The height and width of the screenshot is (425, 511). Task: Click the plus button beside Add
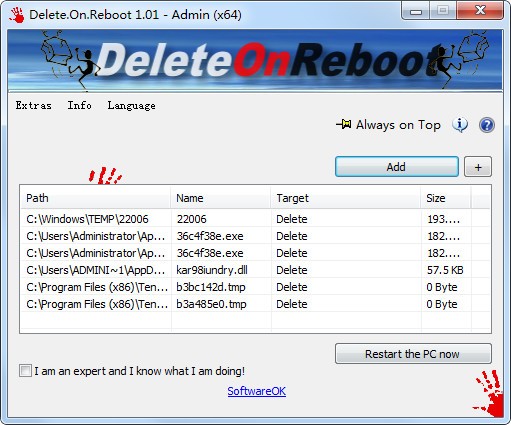coord(478,167)
